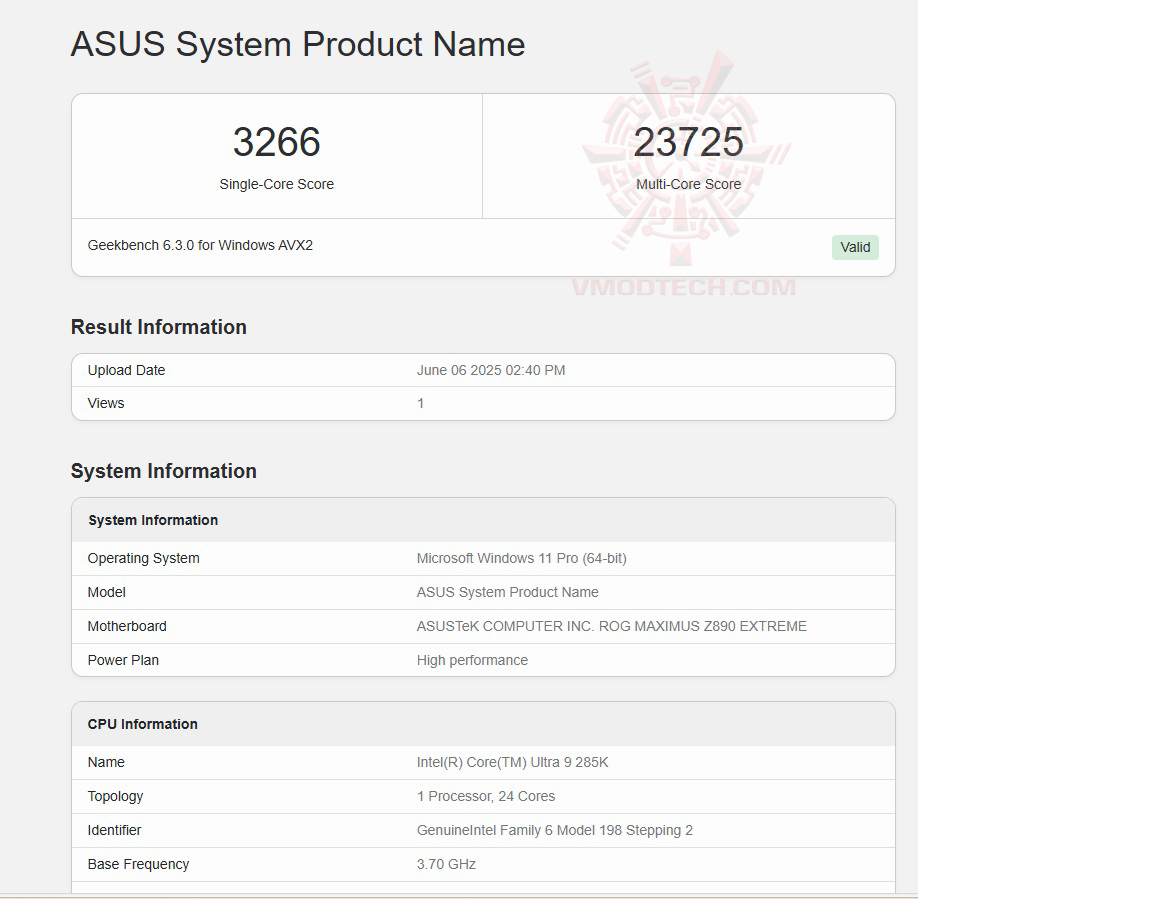Select the 3.70 GHz value
This screenshot has height=899, width=1152.
point(446,864)
